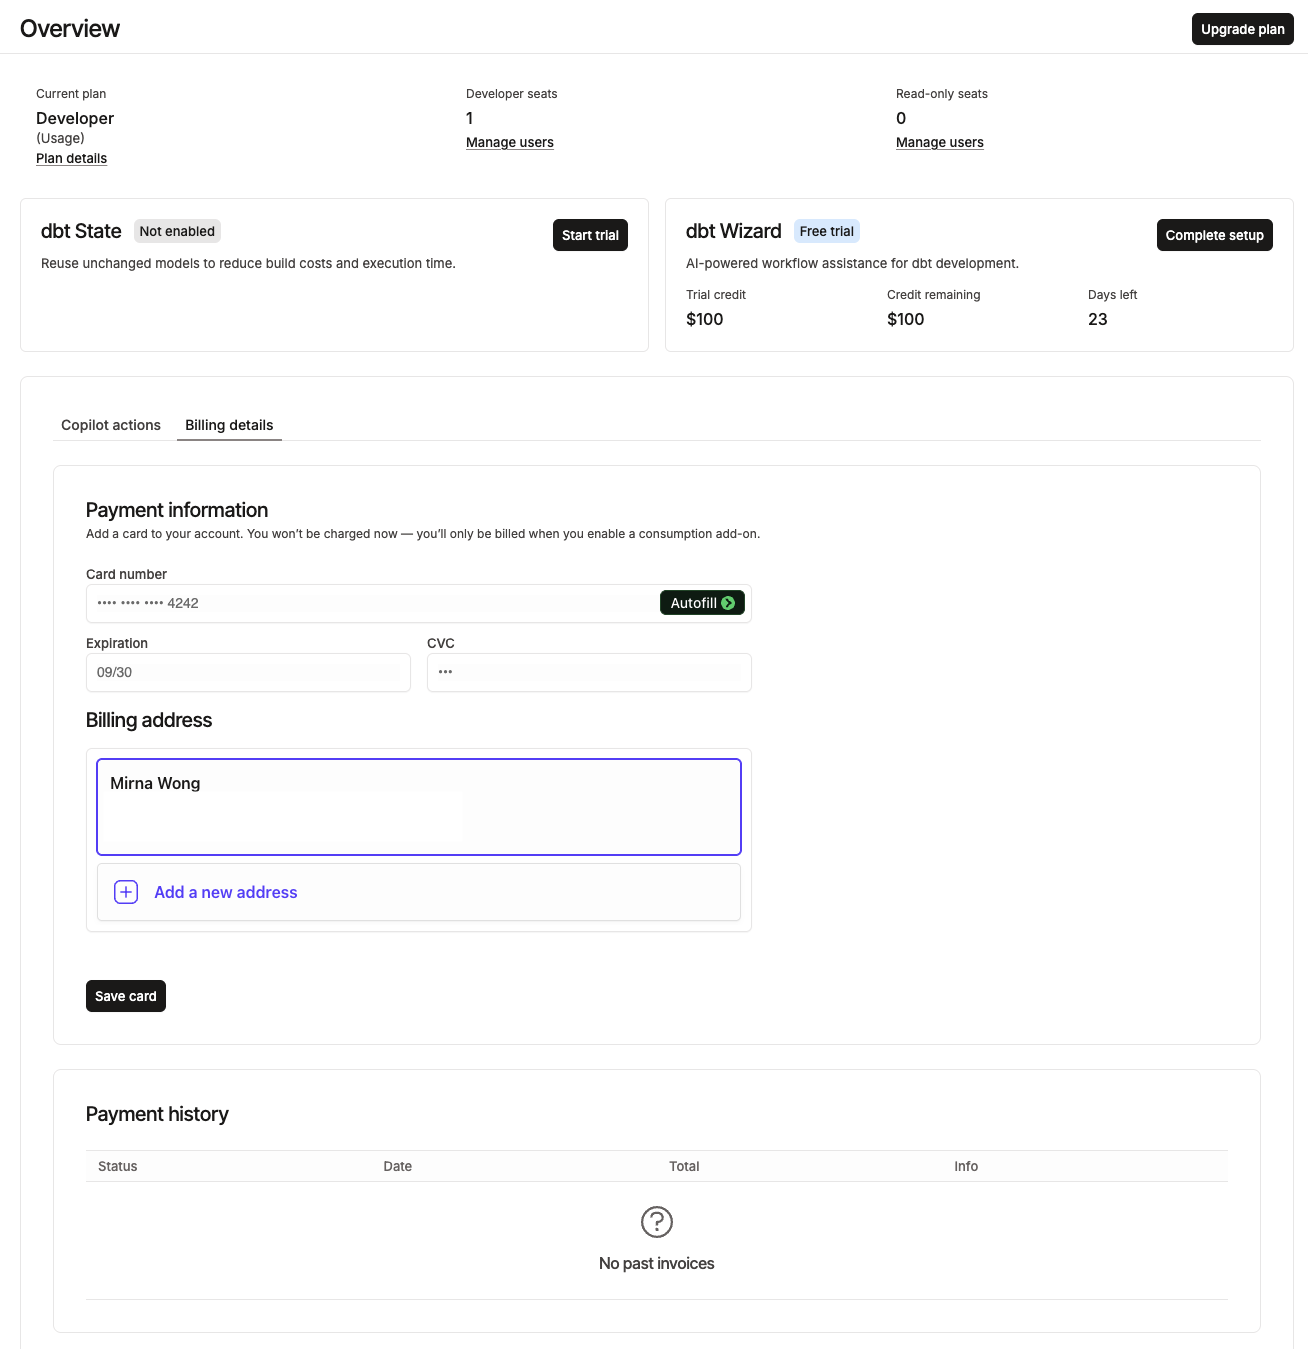The width and height of the screenshot is (1308, 1349).
Task: Open Manage users under Developer seats
Action: coord(509,142)
